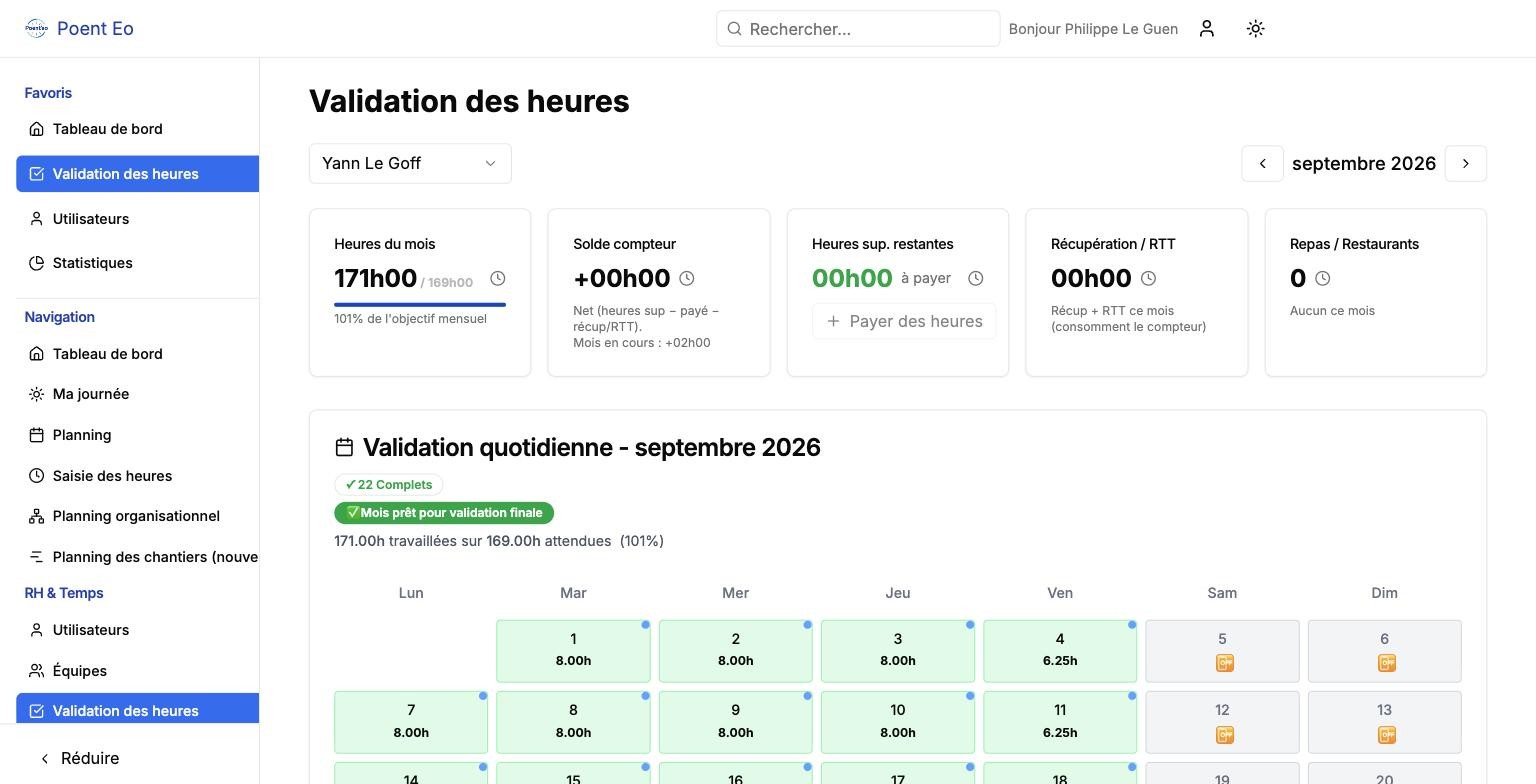Open day 2 cell in calendar
The height and width of the screenshot is (784, 1536).
[x=736, y=651]
